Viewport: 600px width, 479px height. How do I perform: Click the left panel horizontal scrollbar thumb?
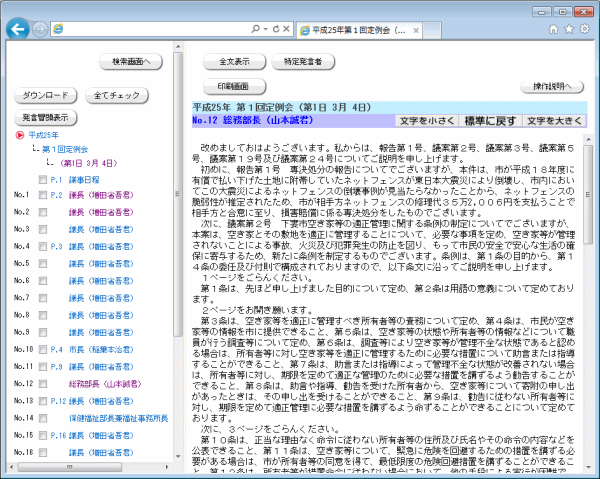click(x=70, y=467)
